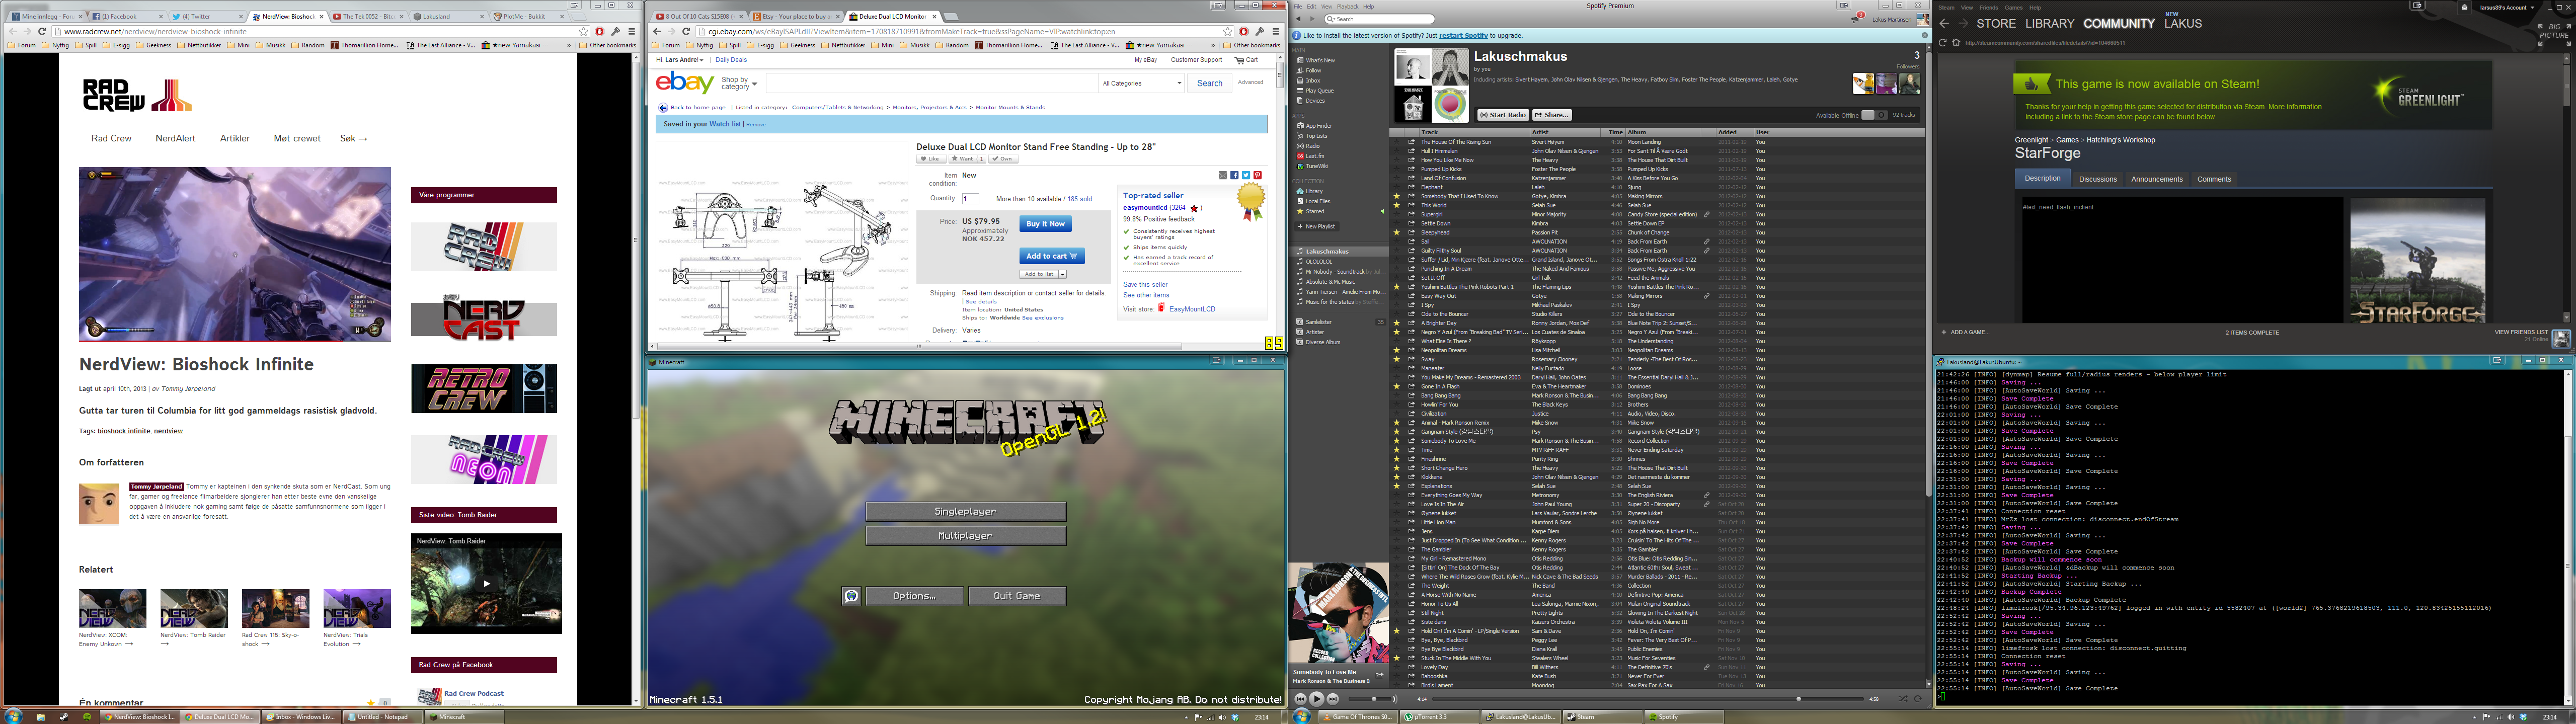Click the eBay Quantity input field
The width and height of the screenshot is (2576, 724).
[971, 199]
